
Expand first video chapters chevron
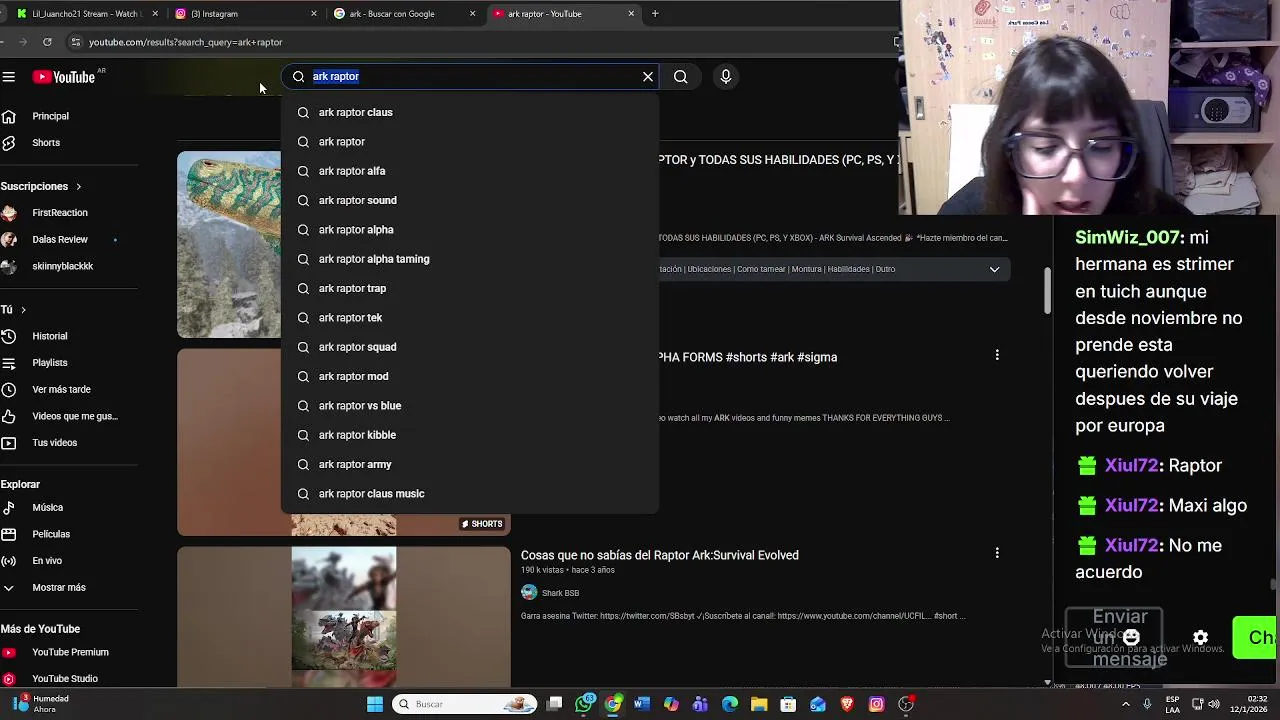pyautogui.click(x=994, y=269)
